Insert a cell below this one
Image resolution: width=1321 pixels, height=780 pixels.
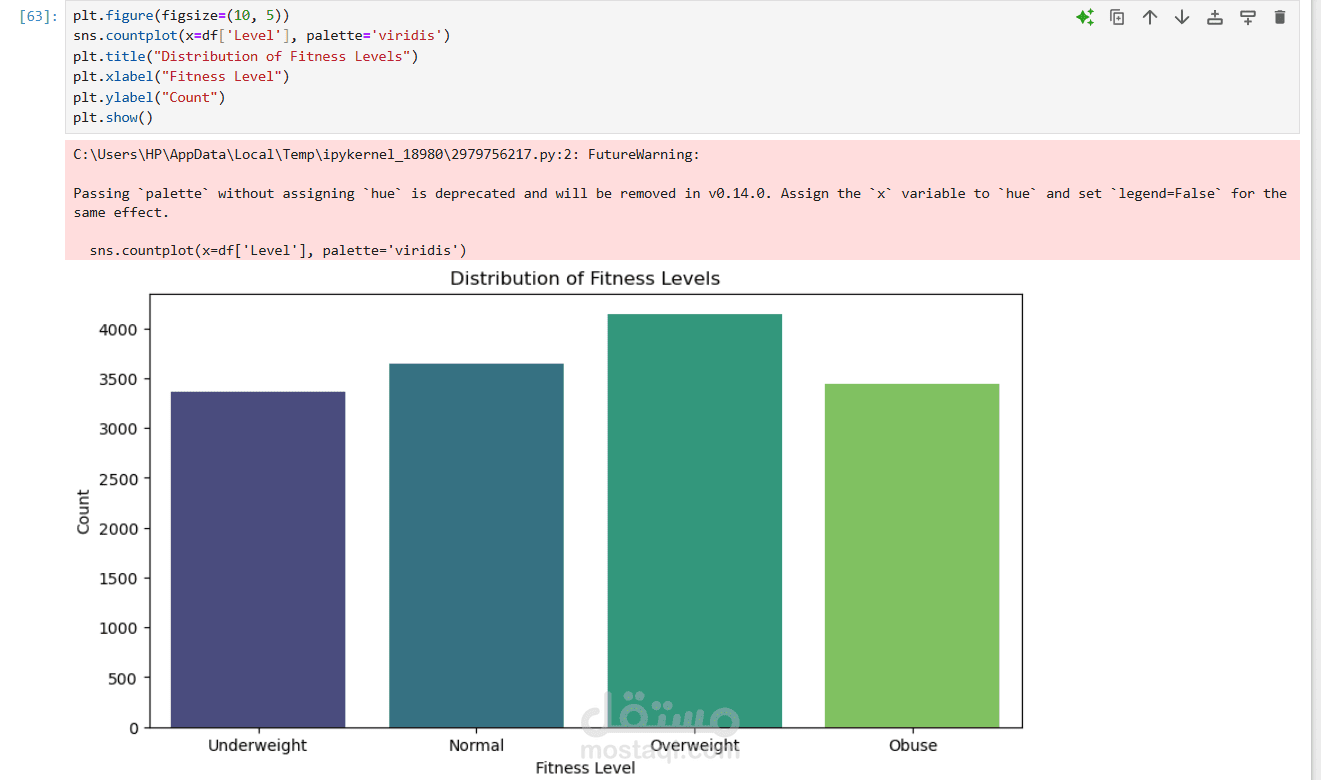1247,17
